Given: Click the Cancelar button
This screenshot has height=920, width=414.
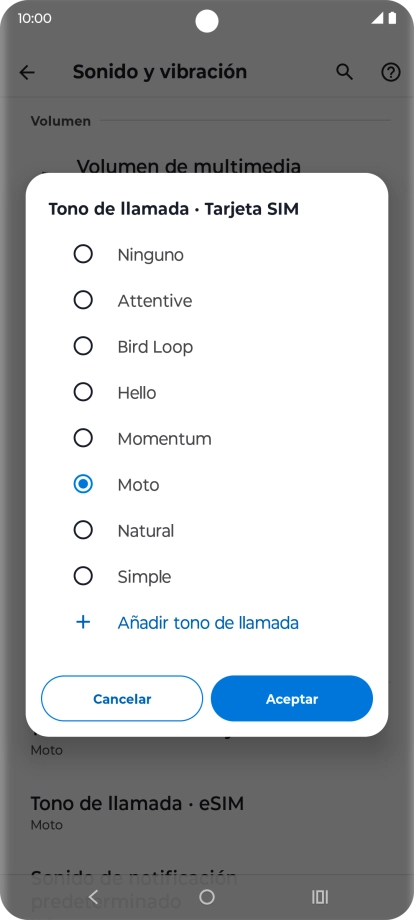Looking at the screenshot, I should [x=122, y=698].
